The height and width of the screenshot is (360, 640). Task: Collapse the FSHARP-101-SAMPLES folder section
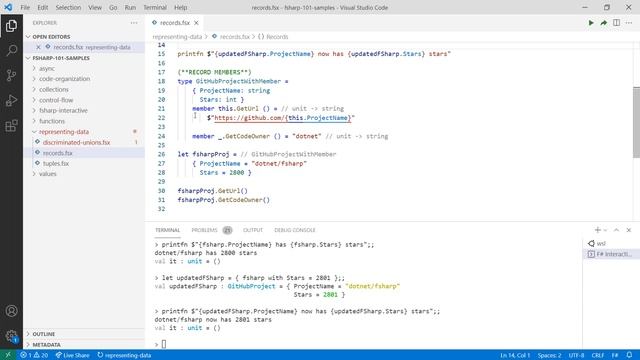61,58
